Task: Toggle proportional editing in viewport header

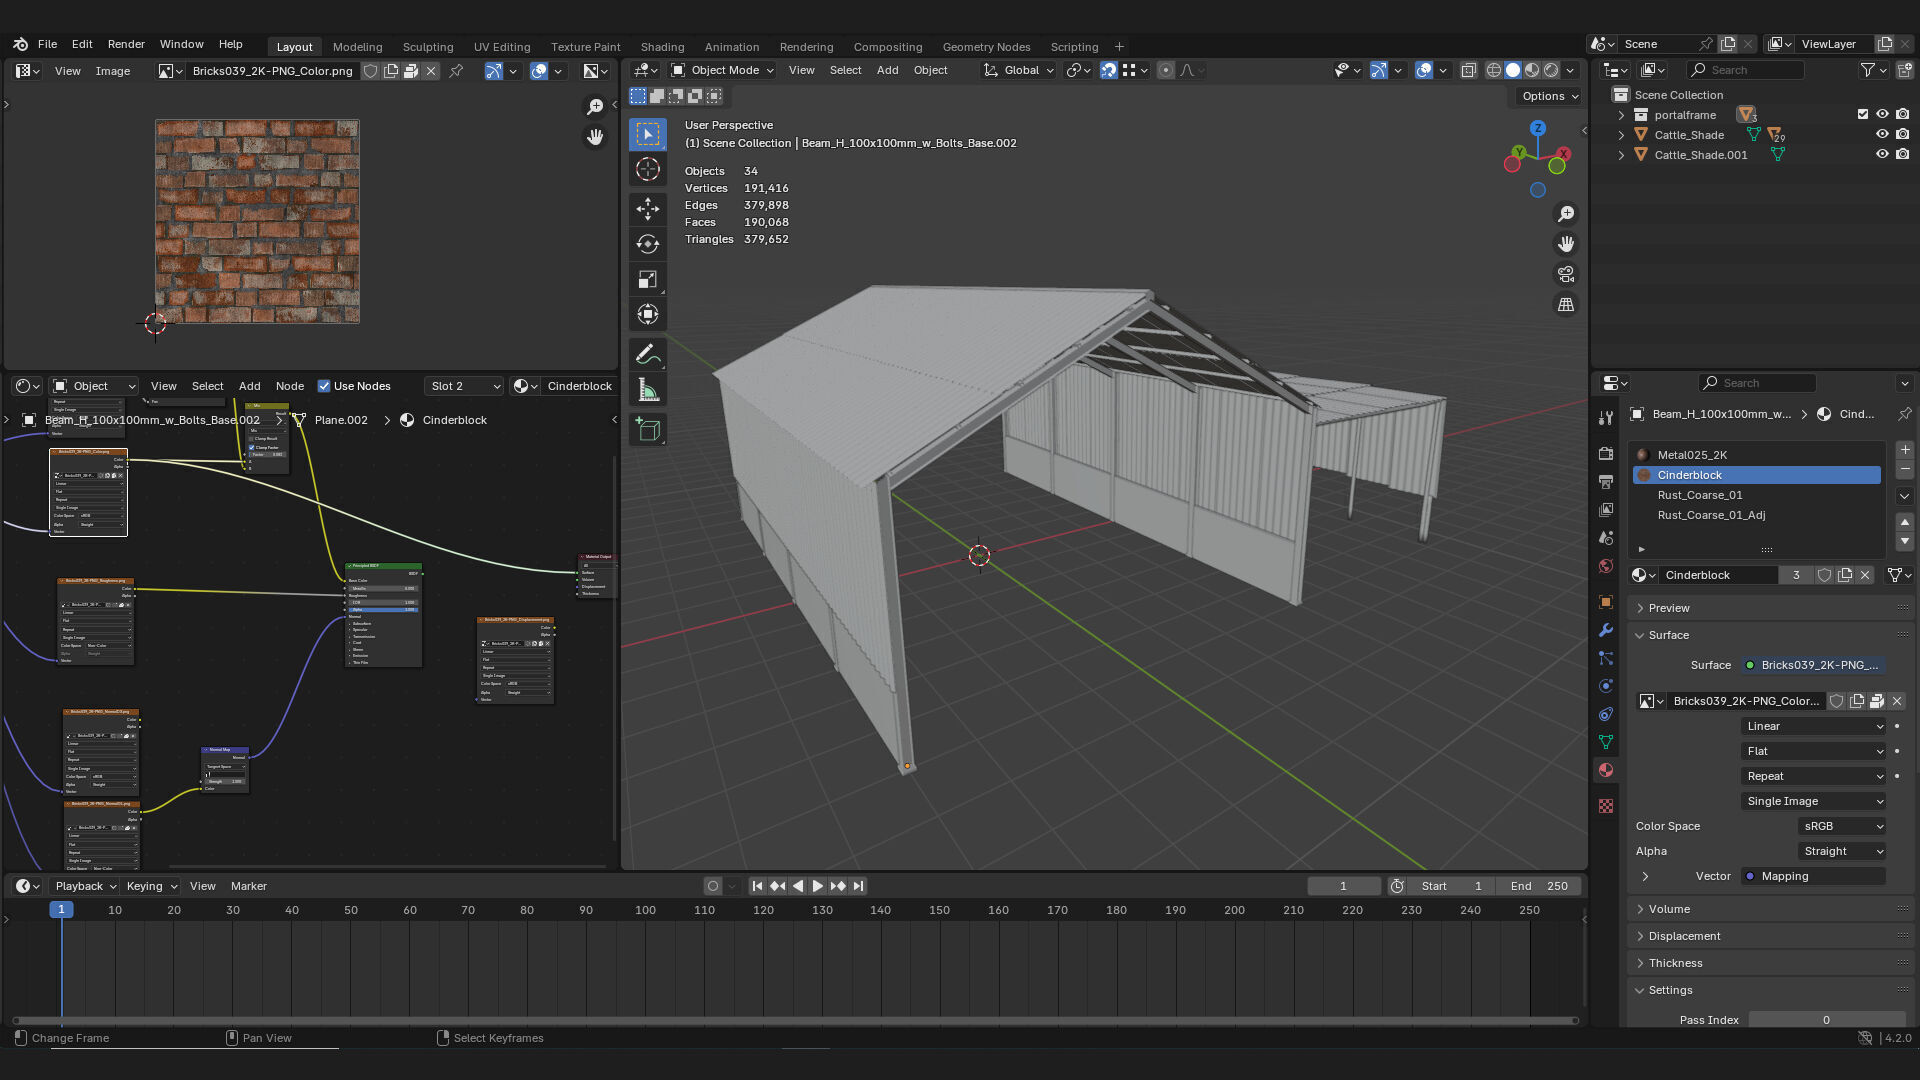Action: coord(1165,70)
